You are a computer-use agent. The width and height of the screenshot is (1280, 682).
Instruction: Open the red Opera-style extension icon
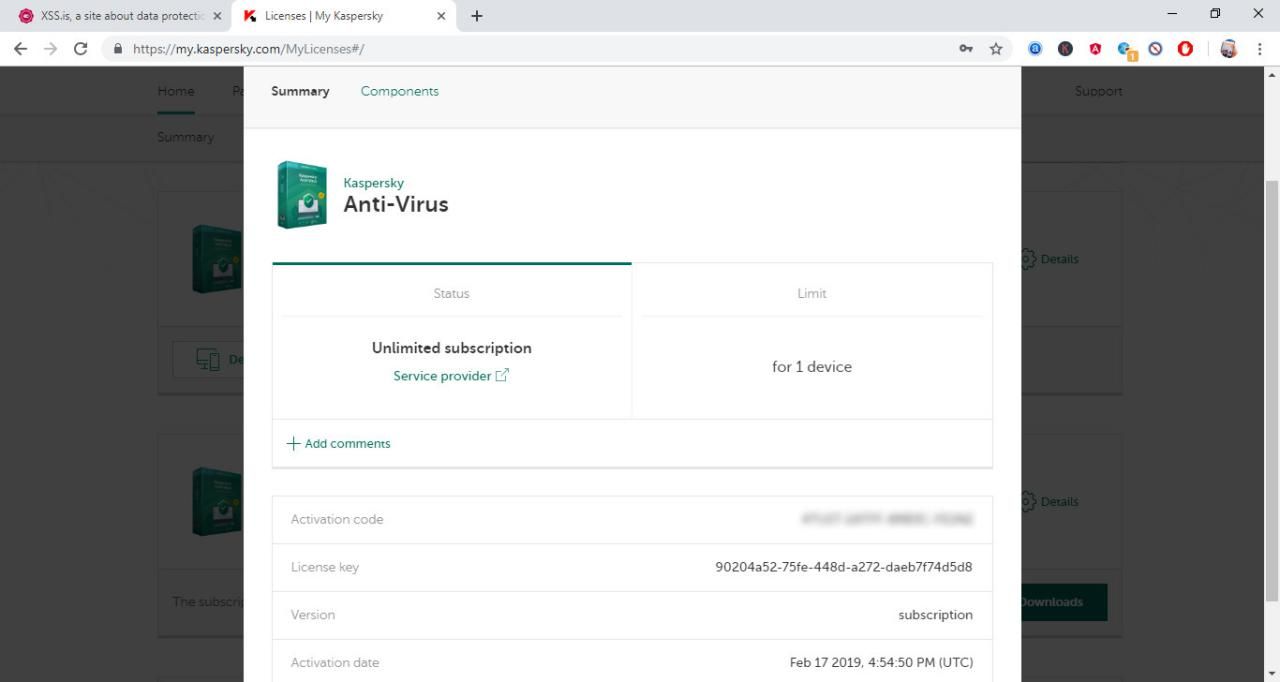coord(1186,48)
